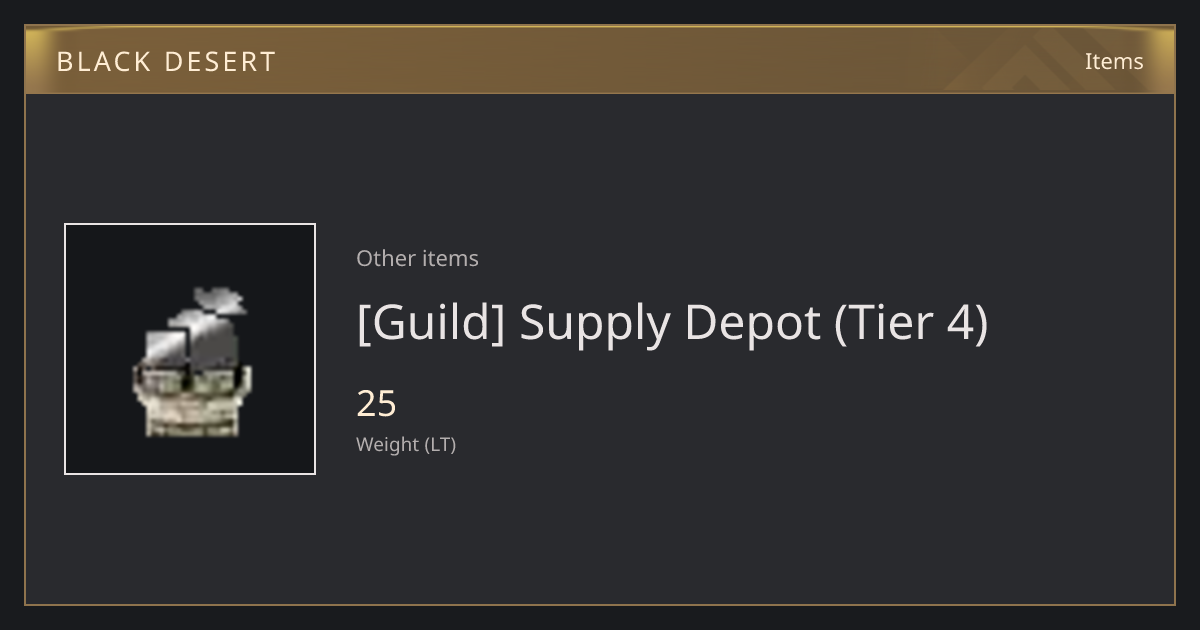The height and width of the screenshot is (630, 1200).
Task: Click the Supply Depot item icon
Action: tap(190, 363)
